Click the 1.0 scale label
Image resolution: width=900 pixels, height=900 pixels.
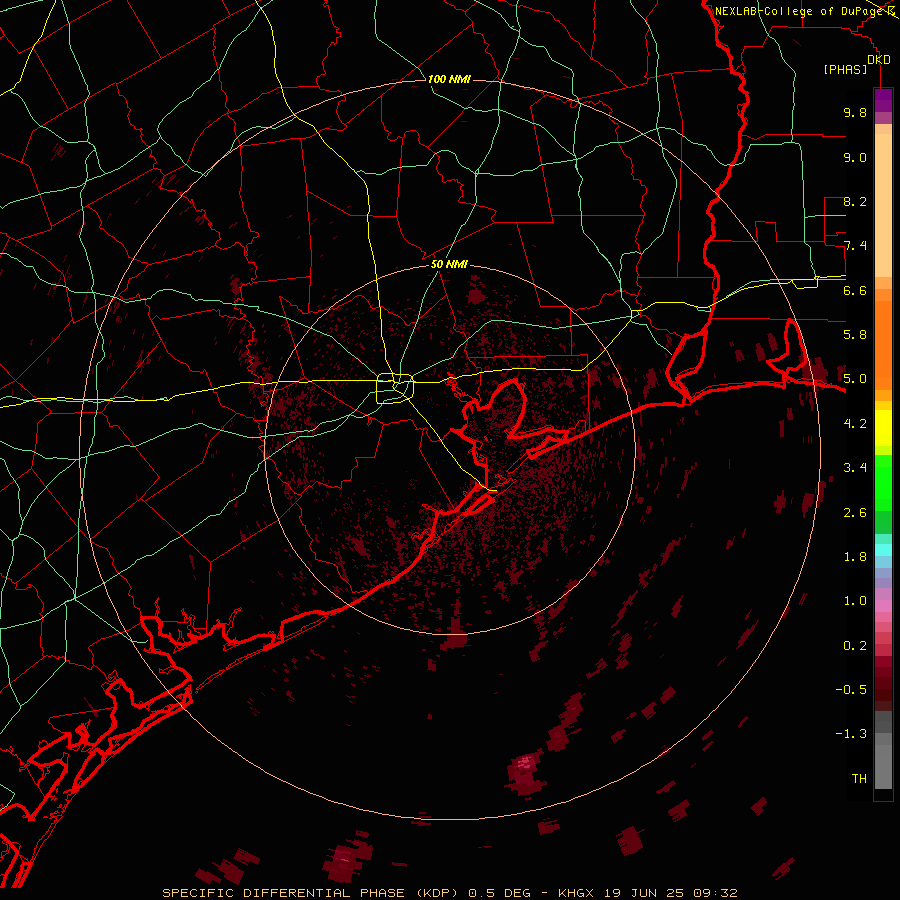coord(855,601)
